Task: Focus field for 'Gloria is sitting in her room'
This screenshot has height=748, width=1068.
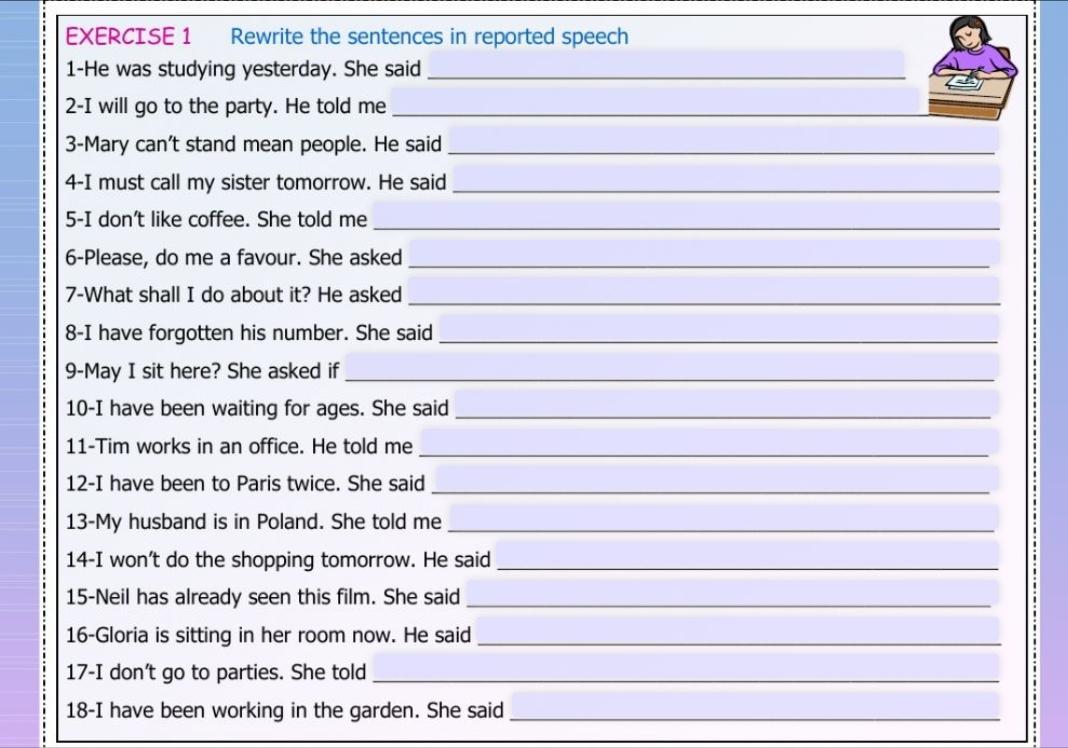Action: pyautogui.click(x=738, y=630)
